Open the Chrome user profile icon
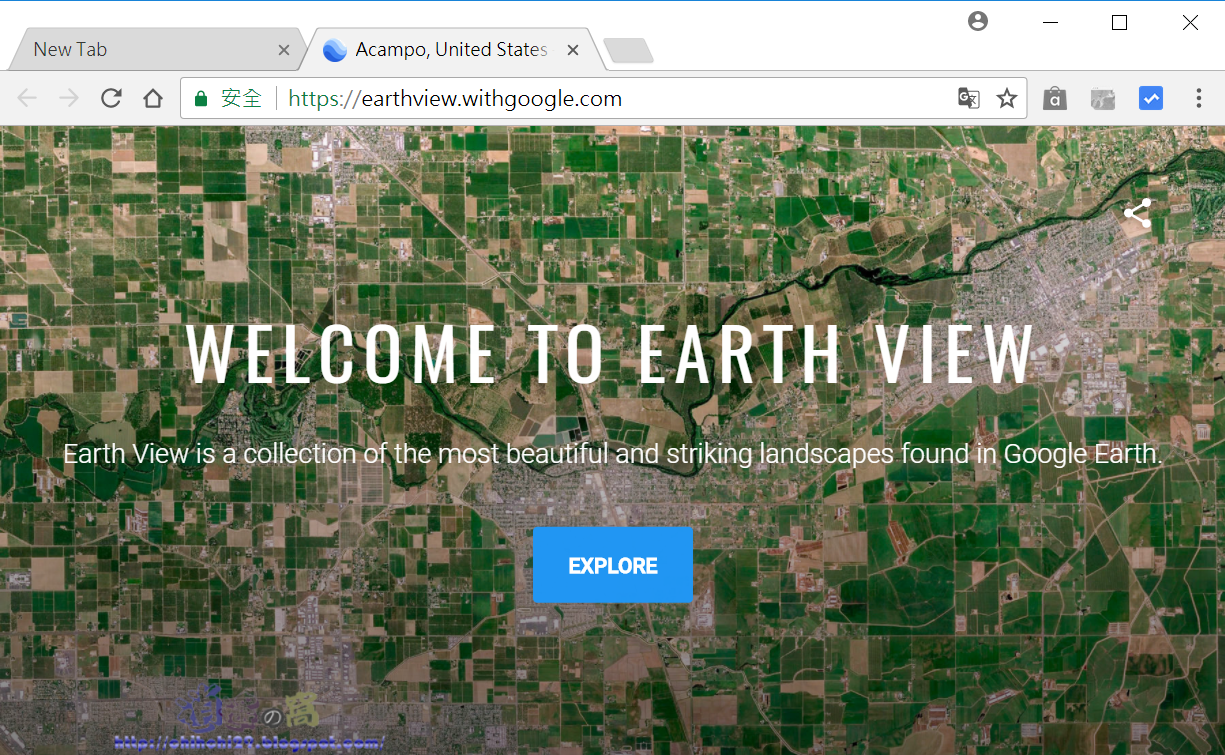 [978, 21]
